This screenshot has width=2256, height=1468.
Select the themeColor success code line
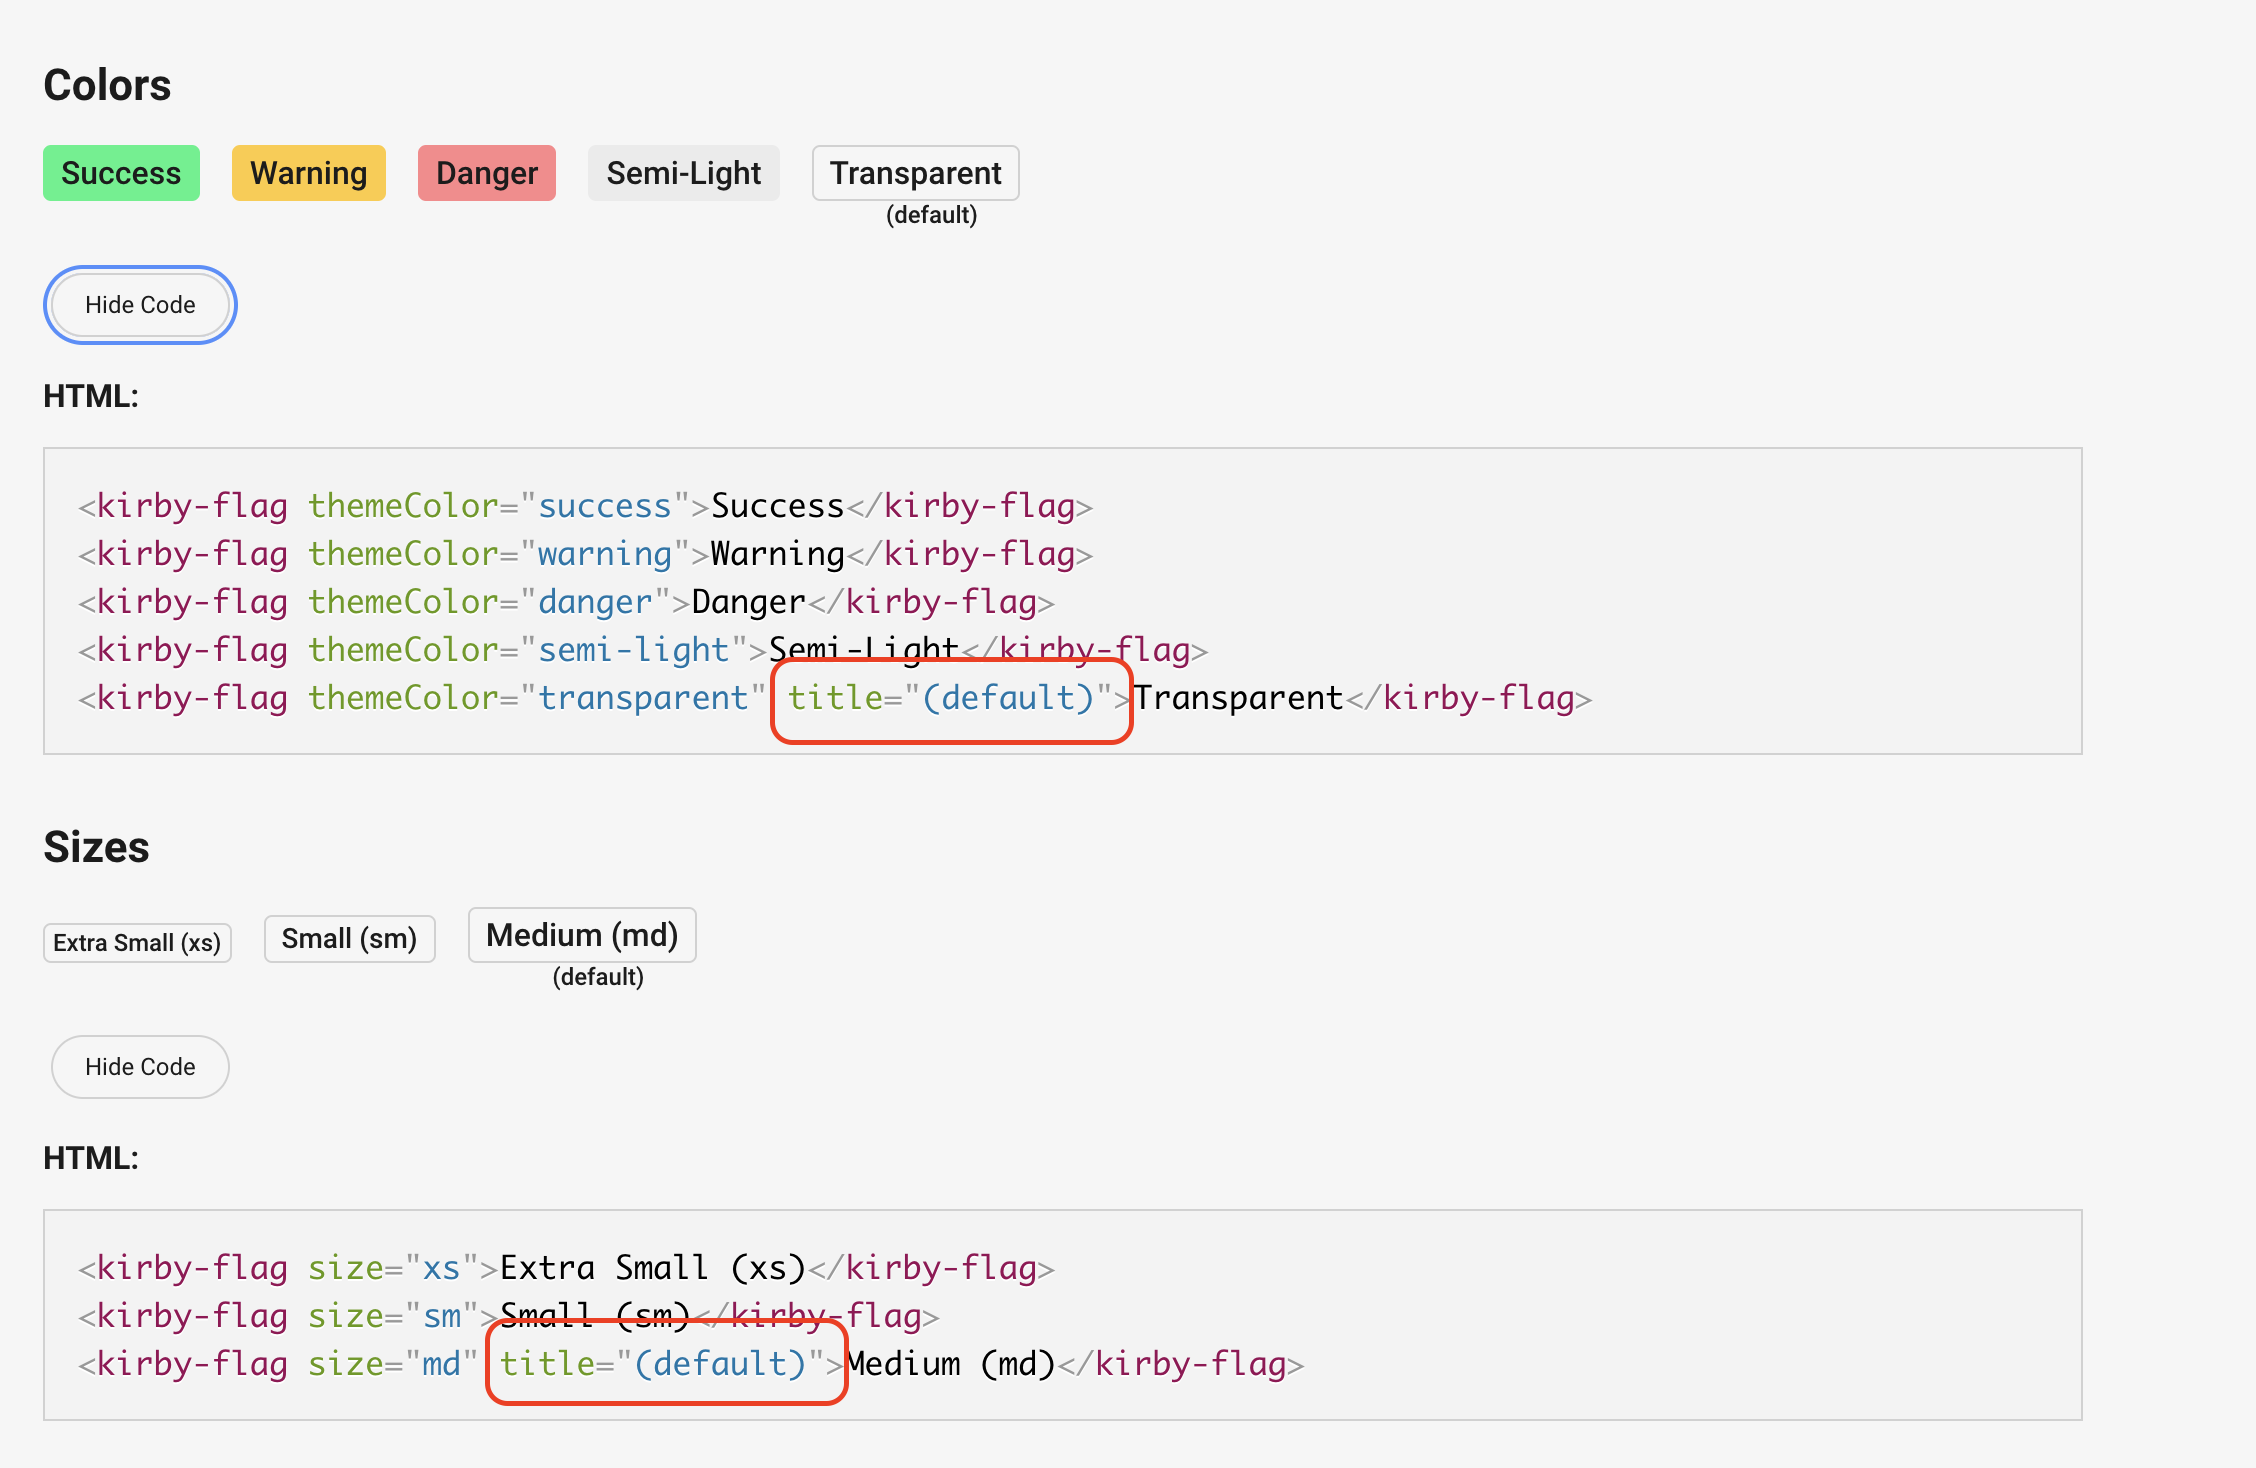tap(584, 506)
